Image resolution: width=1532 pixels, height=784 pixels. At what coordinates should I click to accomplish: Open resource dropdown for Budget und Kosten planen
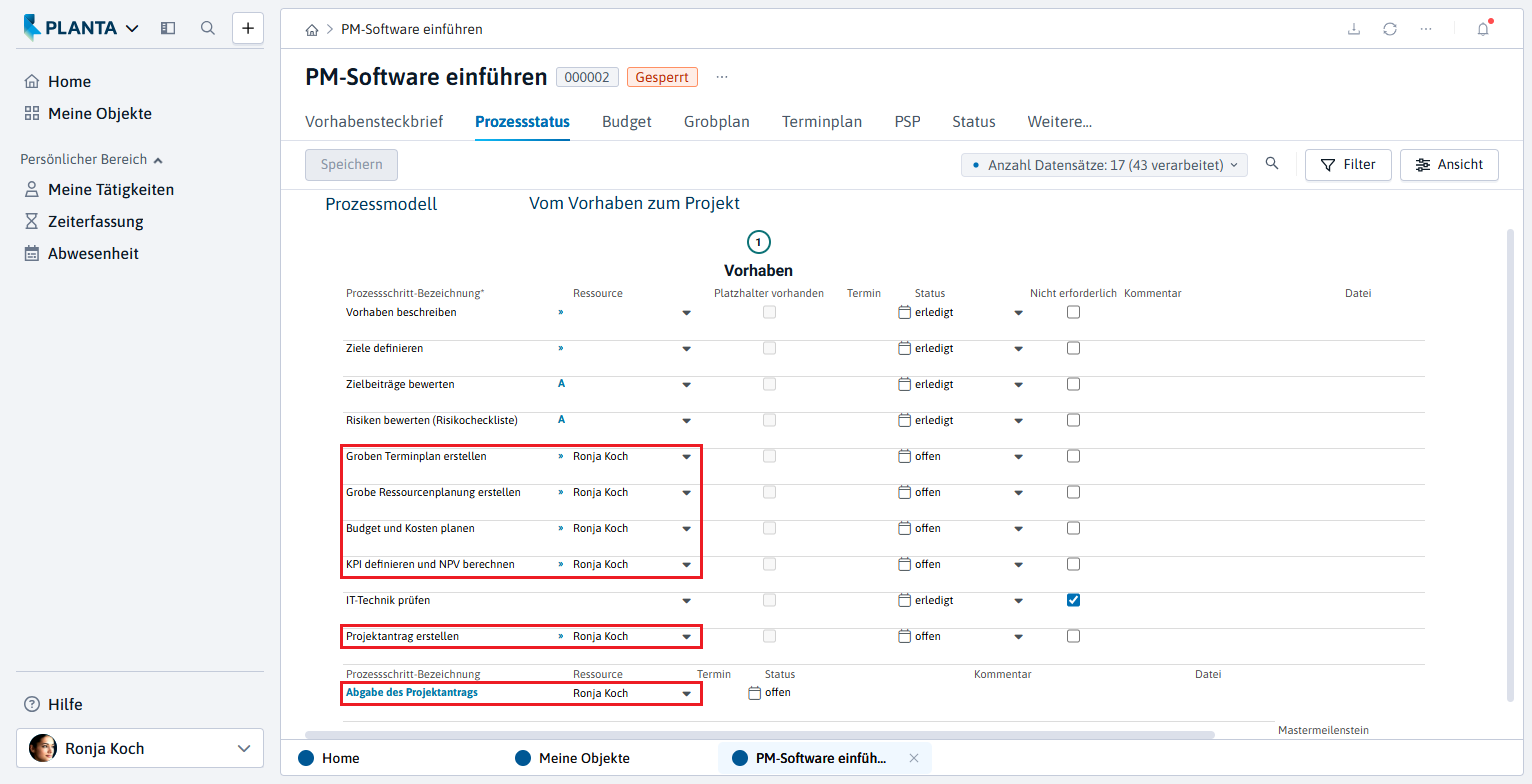(687, 529)
